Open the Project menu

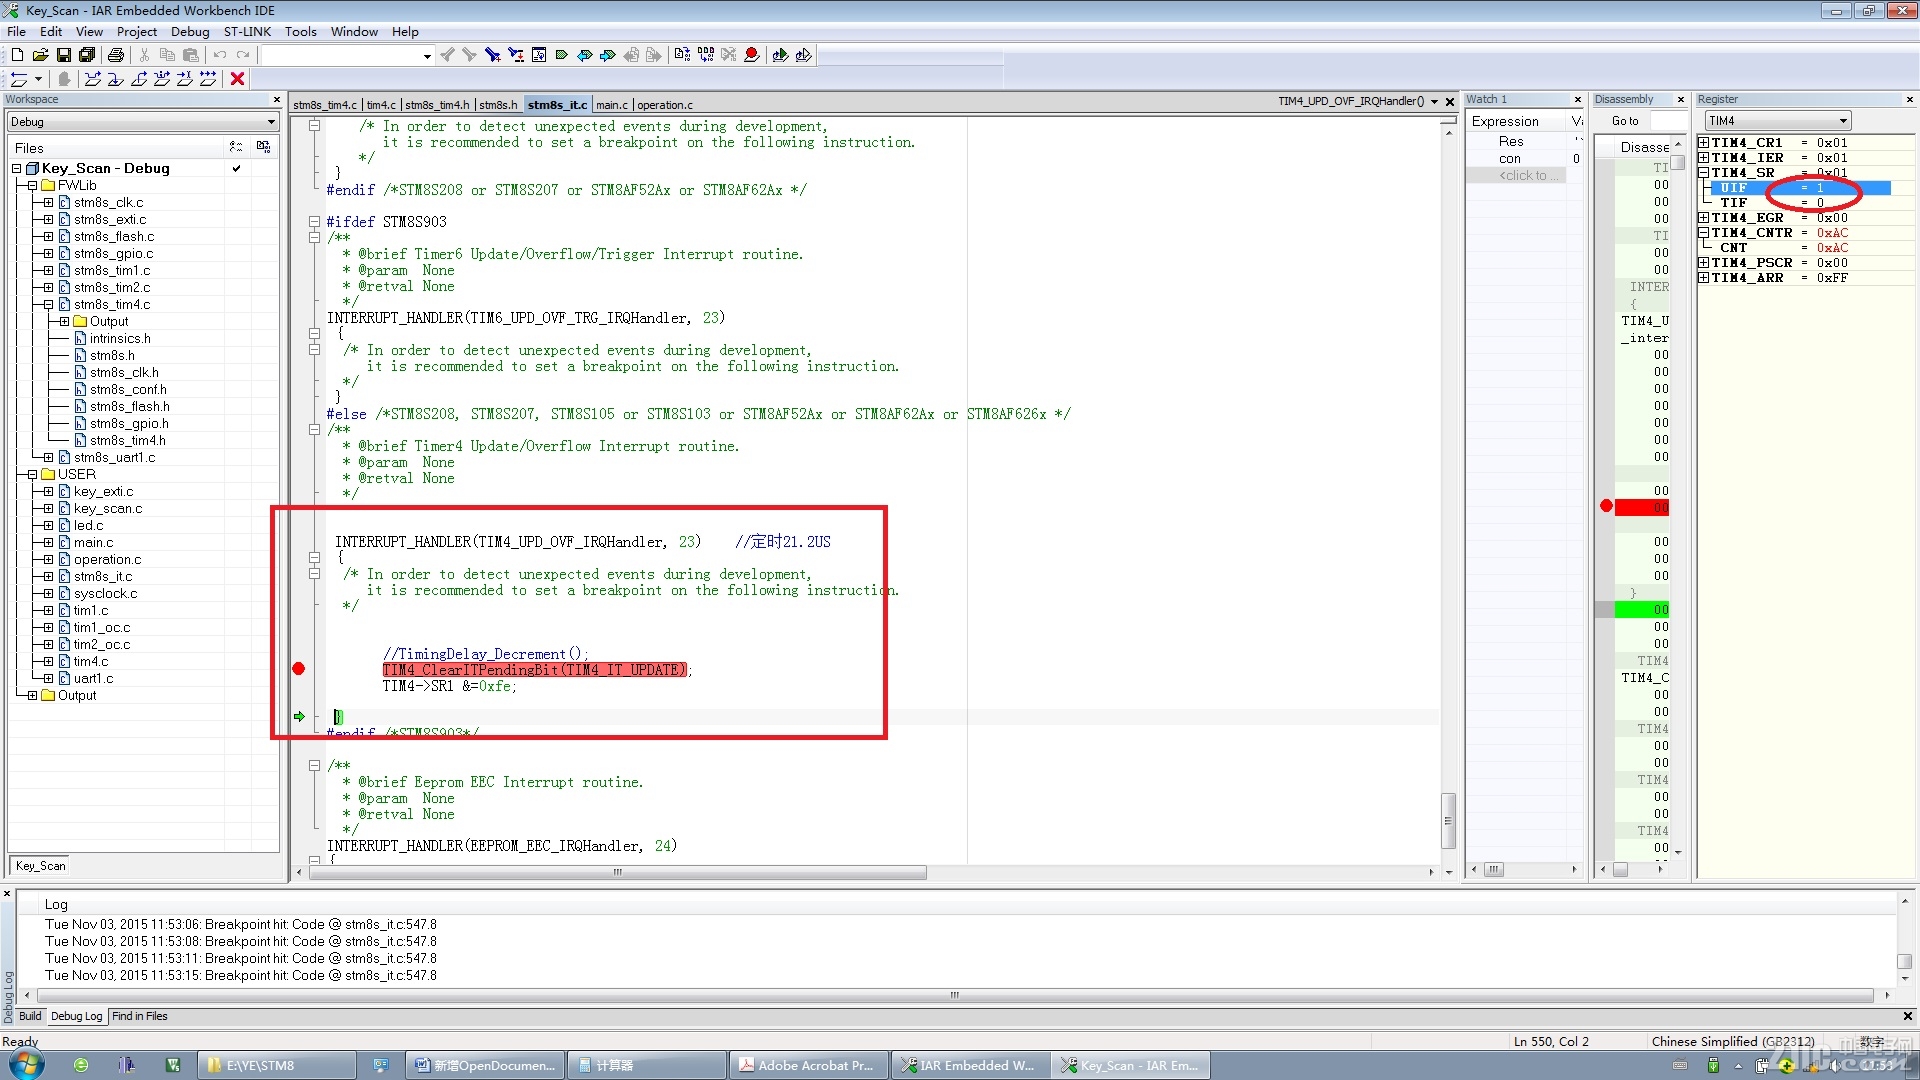(136, 31)
